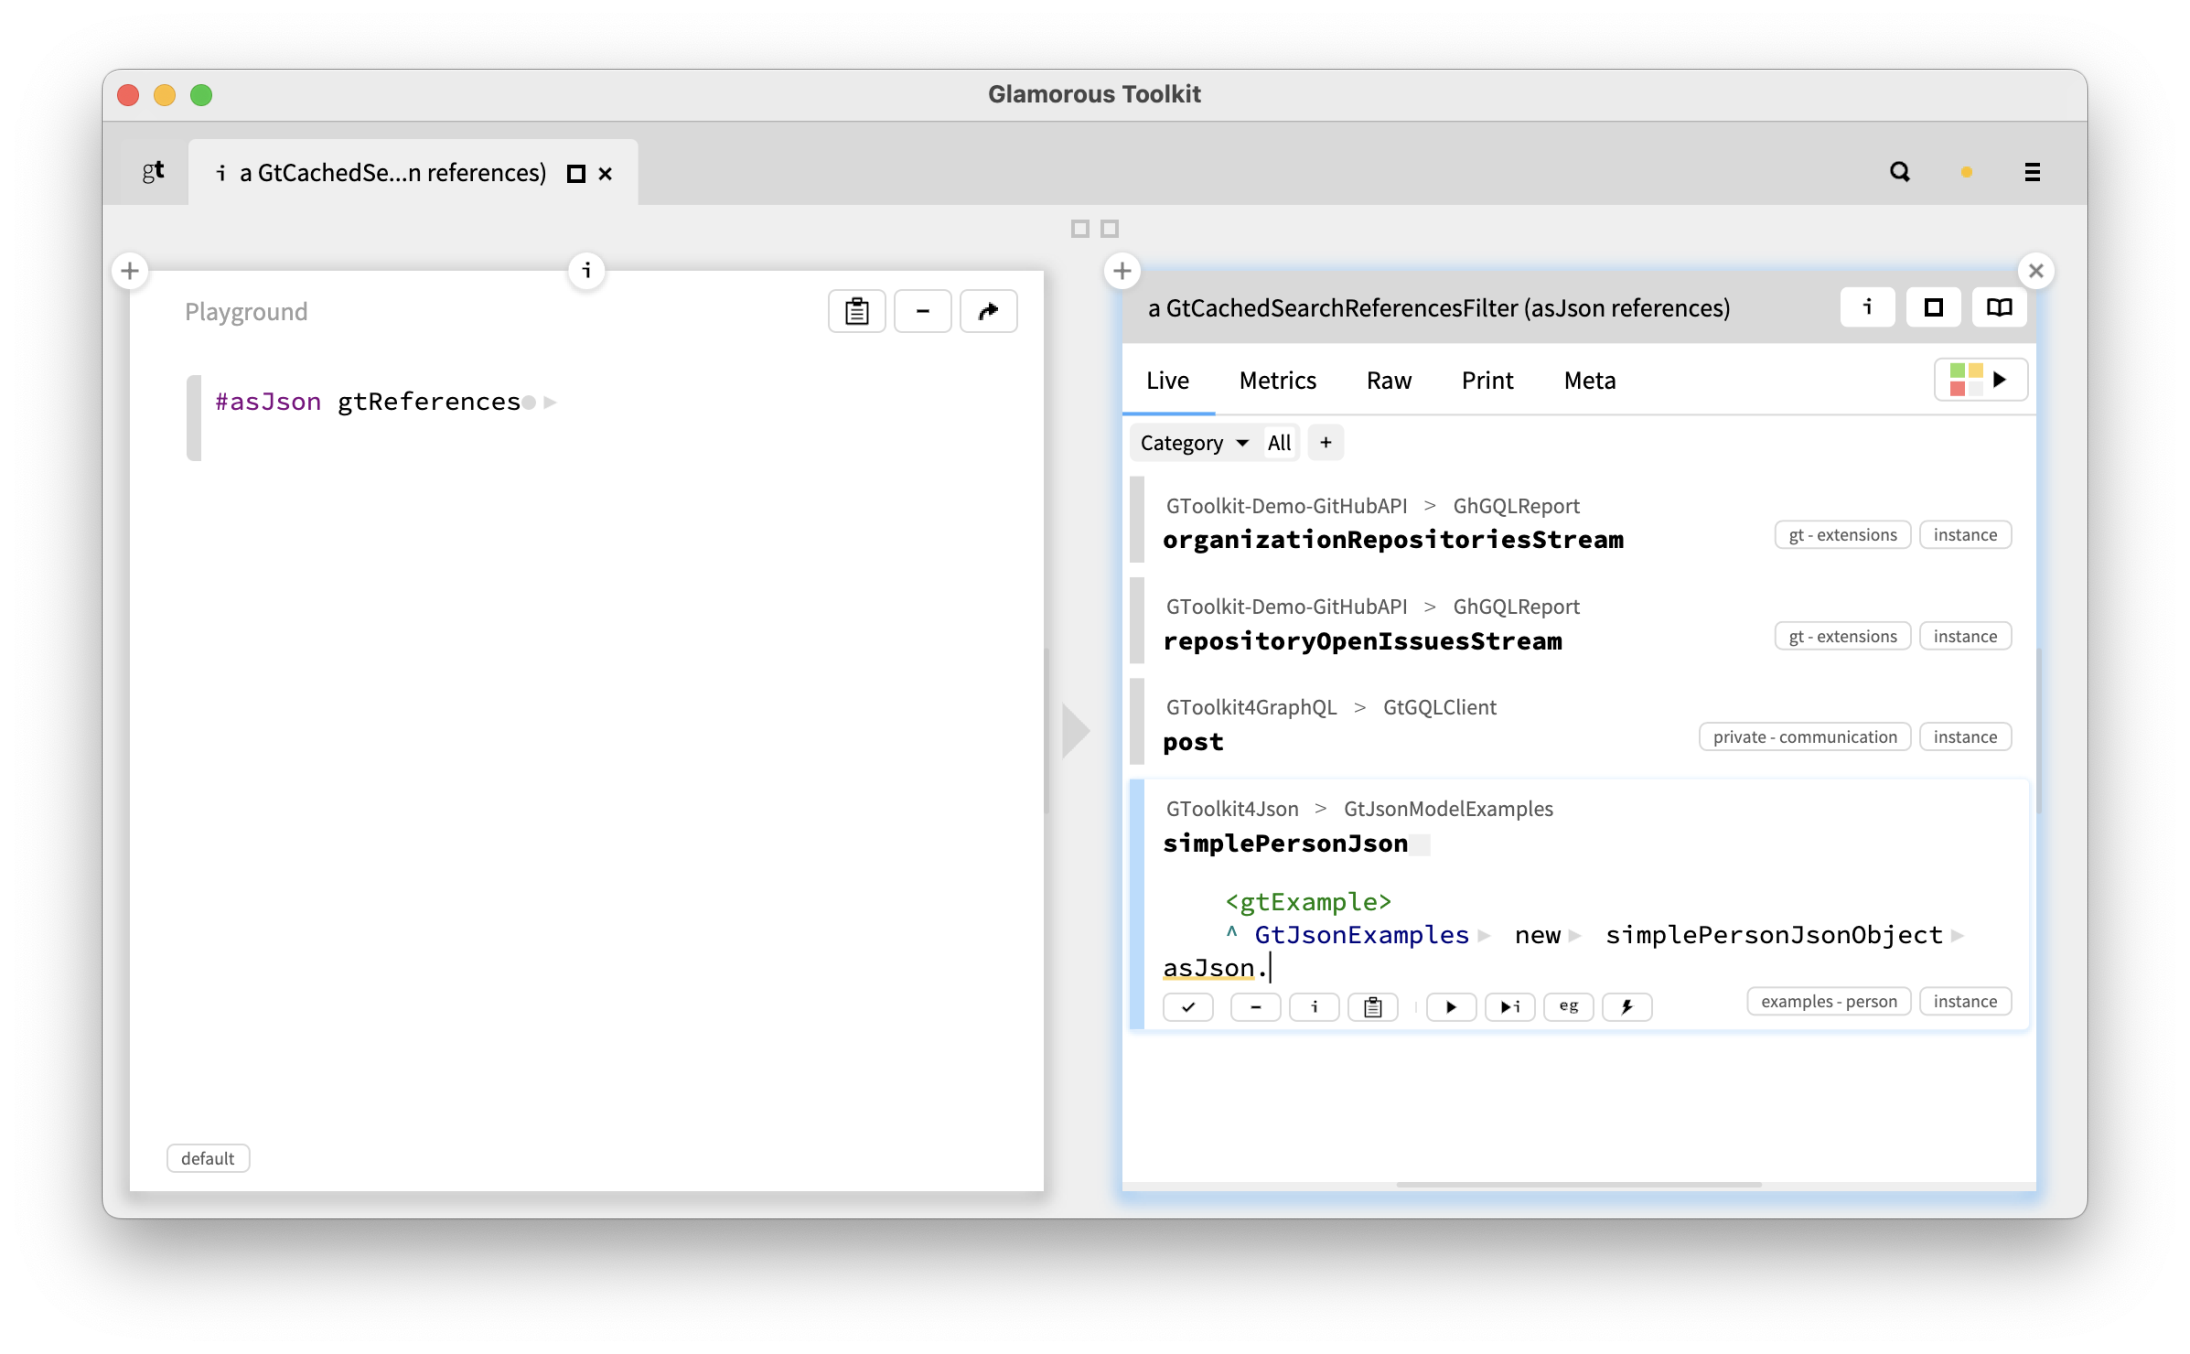Viewport: 2190px width, 1354px height.
Task: Click the examples - person tag
Action: [1828, 1001]
